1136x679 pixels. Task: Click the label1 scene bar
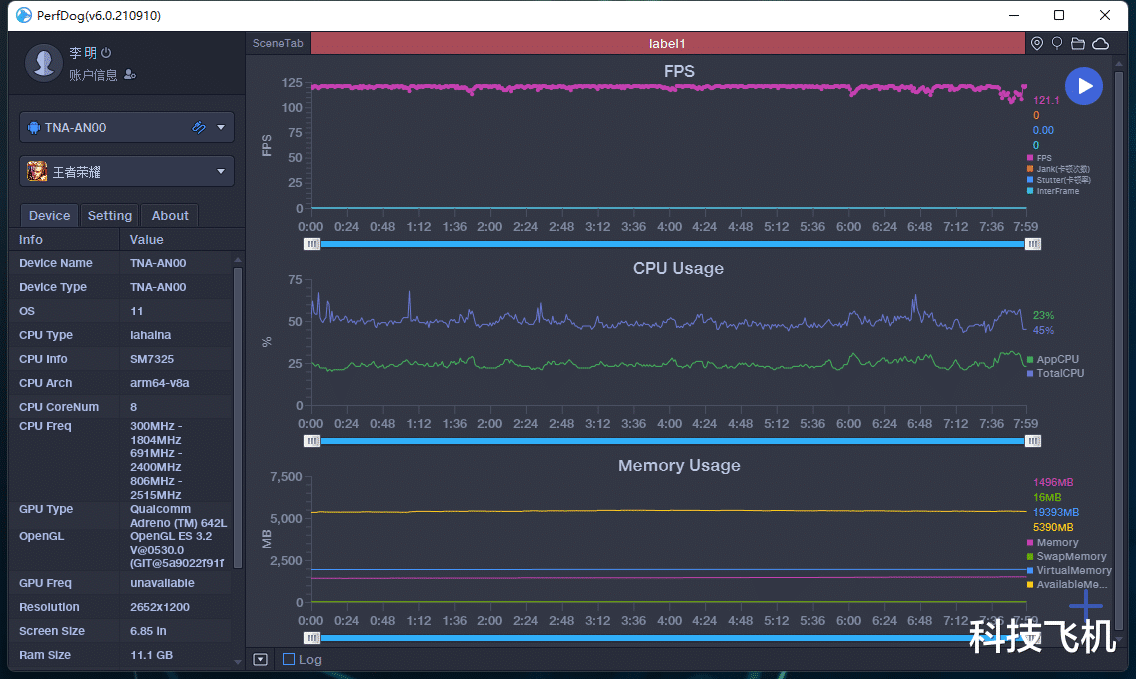coord(667,43)
